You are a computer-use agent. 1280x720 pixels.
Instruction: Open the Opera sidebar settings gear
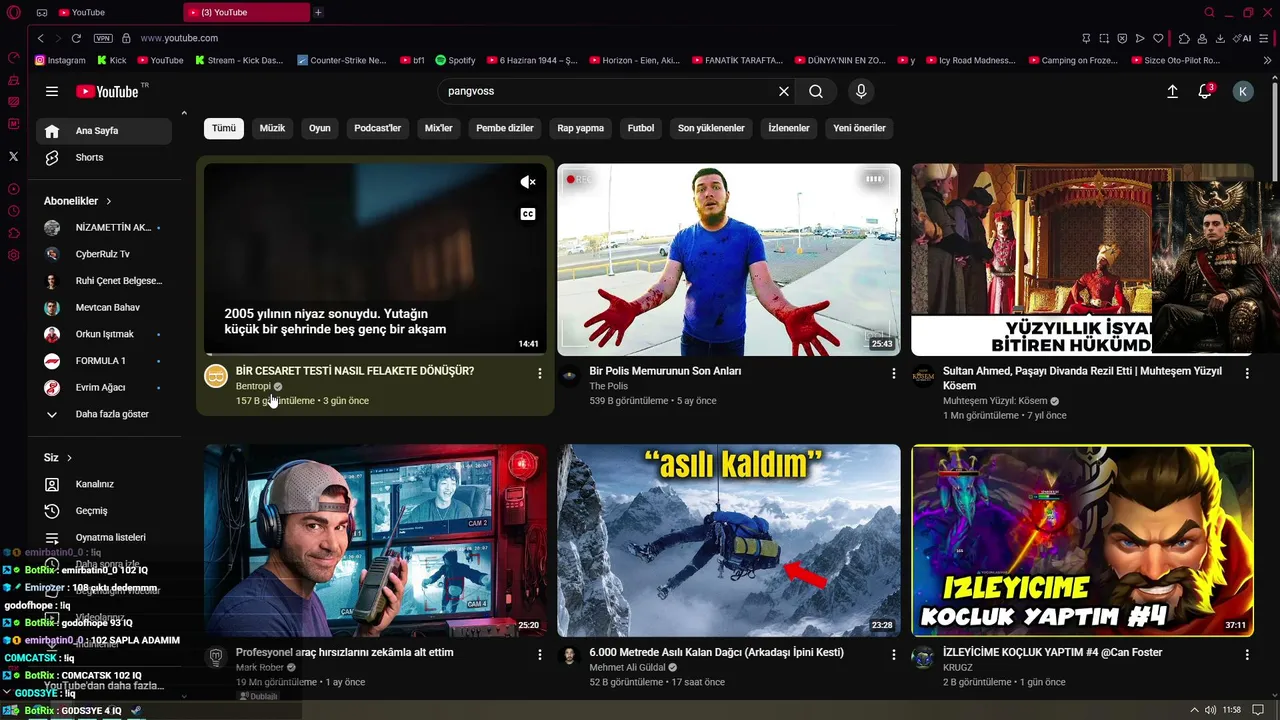13,255
